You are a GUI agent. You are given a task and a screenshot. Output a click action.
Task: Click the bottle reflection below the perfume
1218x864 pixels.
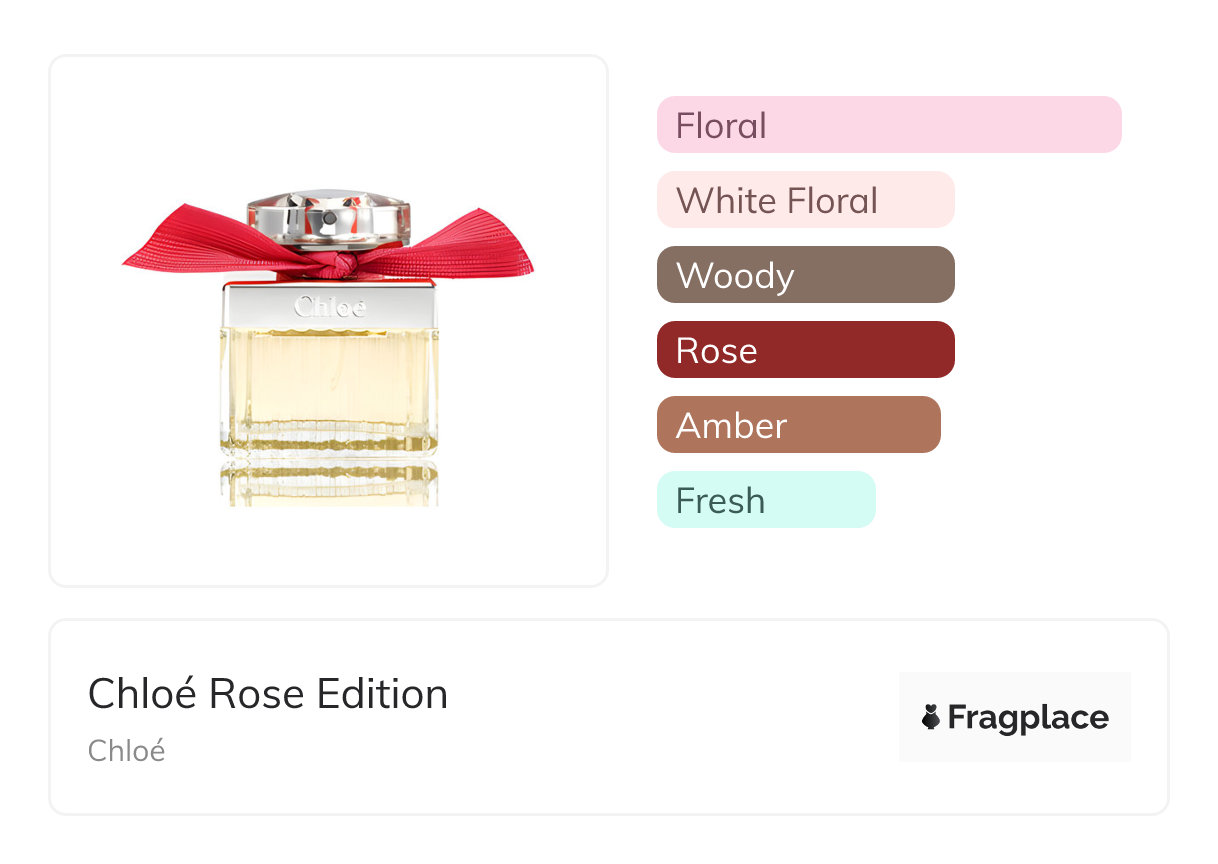328,487
